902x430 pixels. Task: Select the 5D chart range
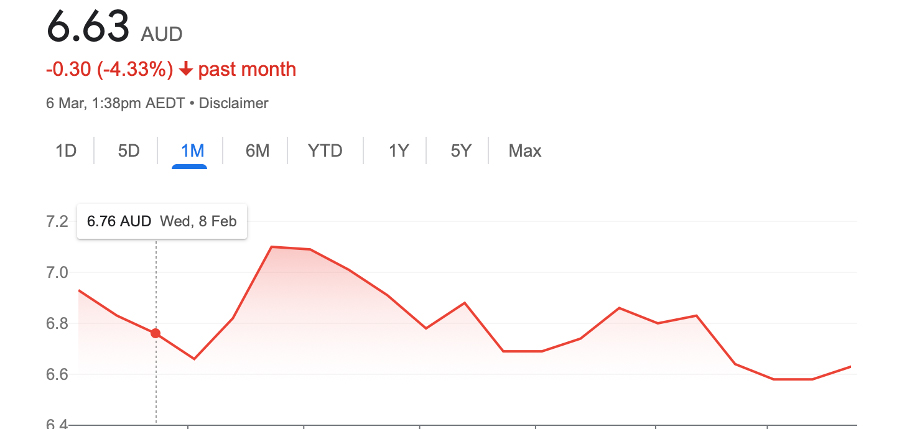click(x=129, y=151)
